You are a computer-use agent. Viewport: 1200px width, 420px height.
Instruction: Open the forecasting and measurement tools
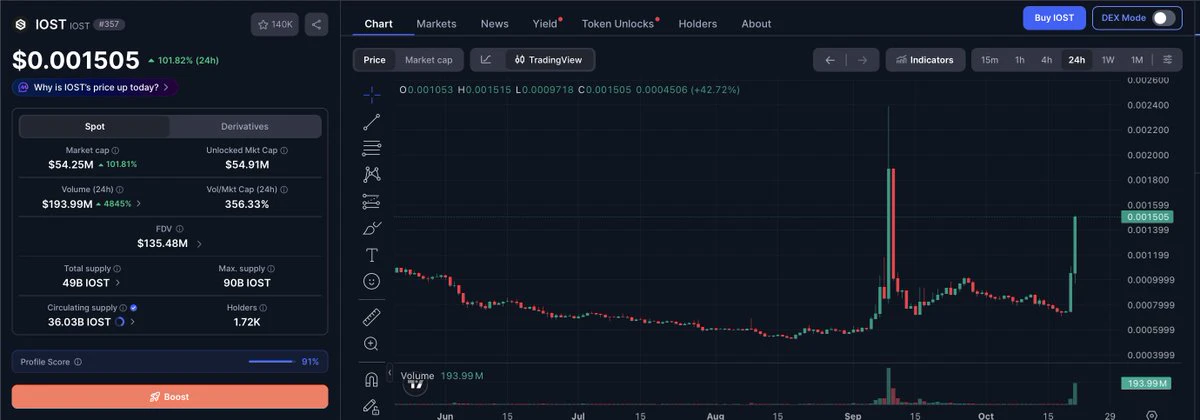pos(371,201)
